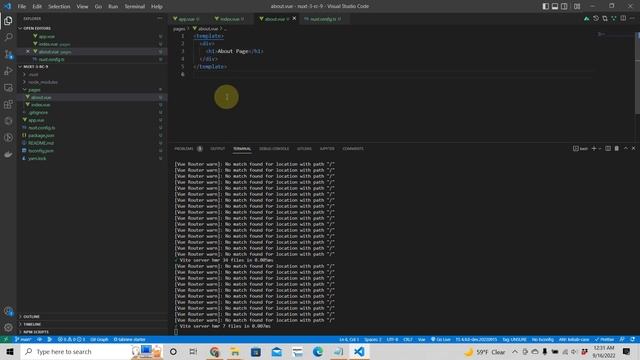Maximize panel size chevron
This screenshot has width=640, height=360.
pos(626,149)
